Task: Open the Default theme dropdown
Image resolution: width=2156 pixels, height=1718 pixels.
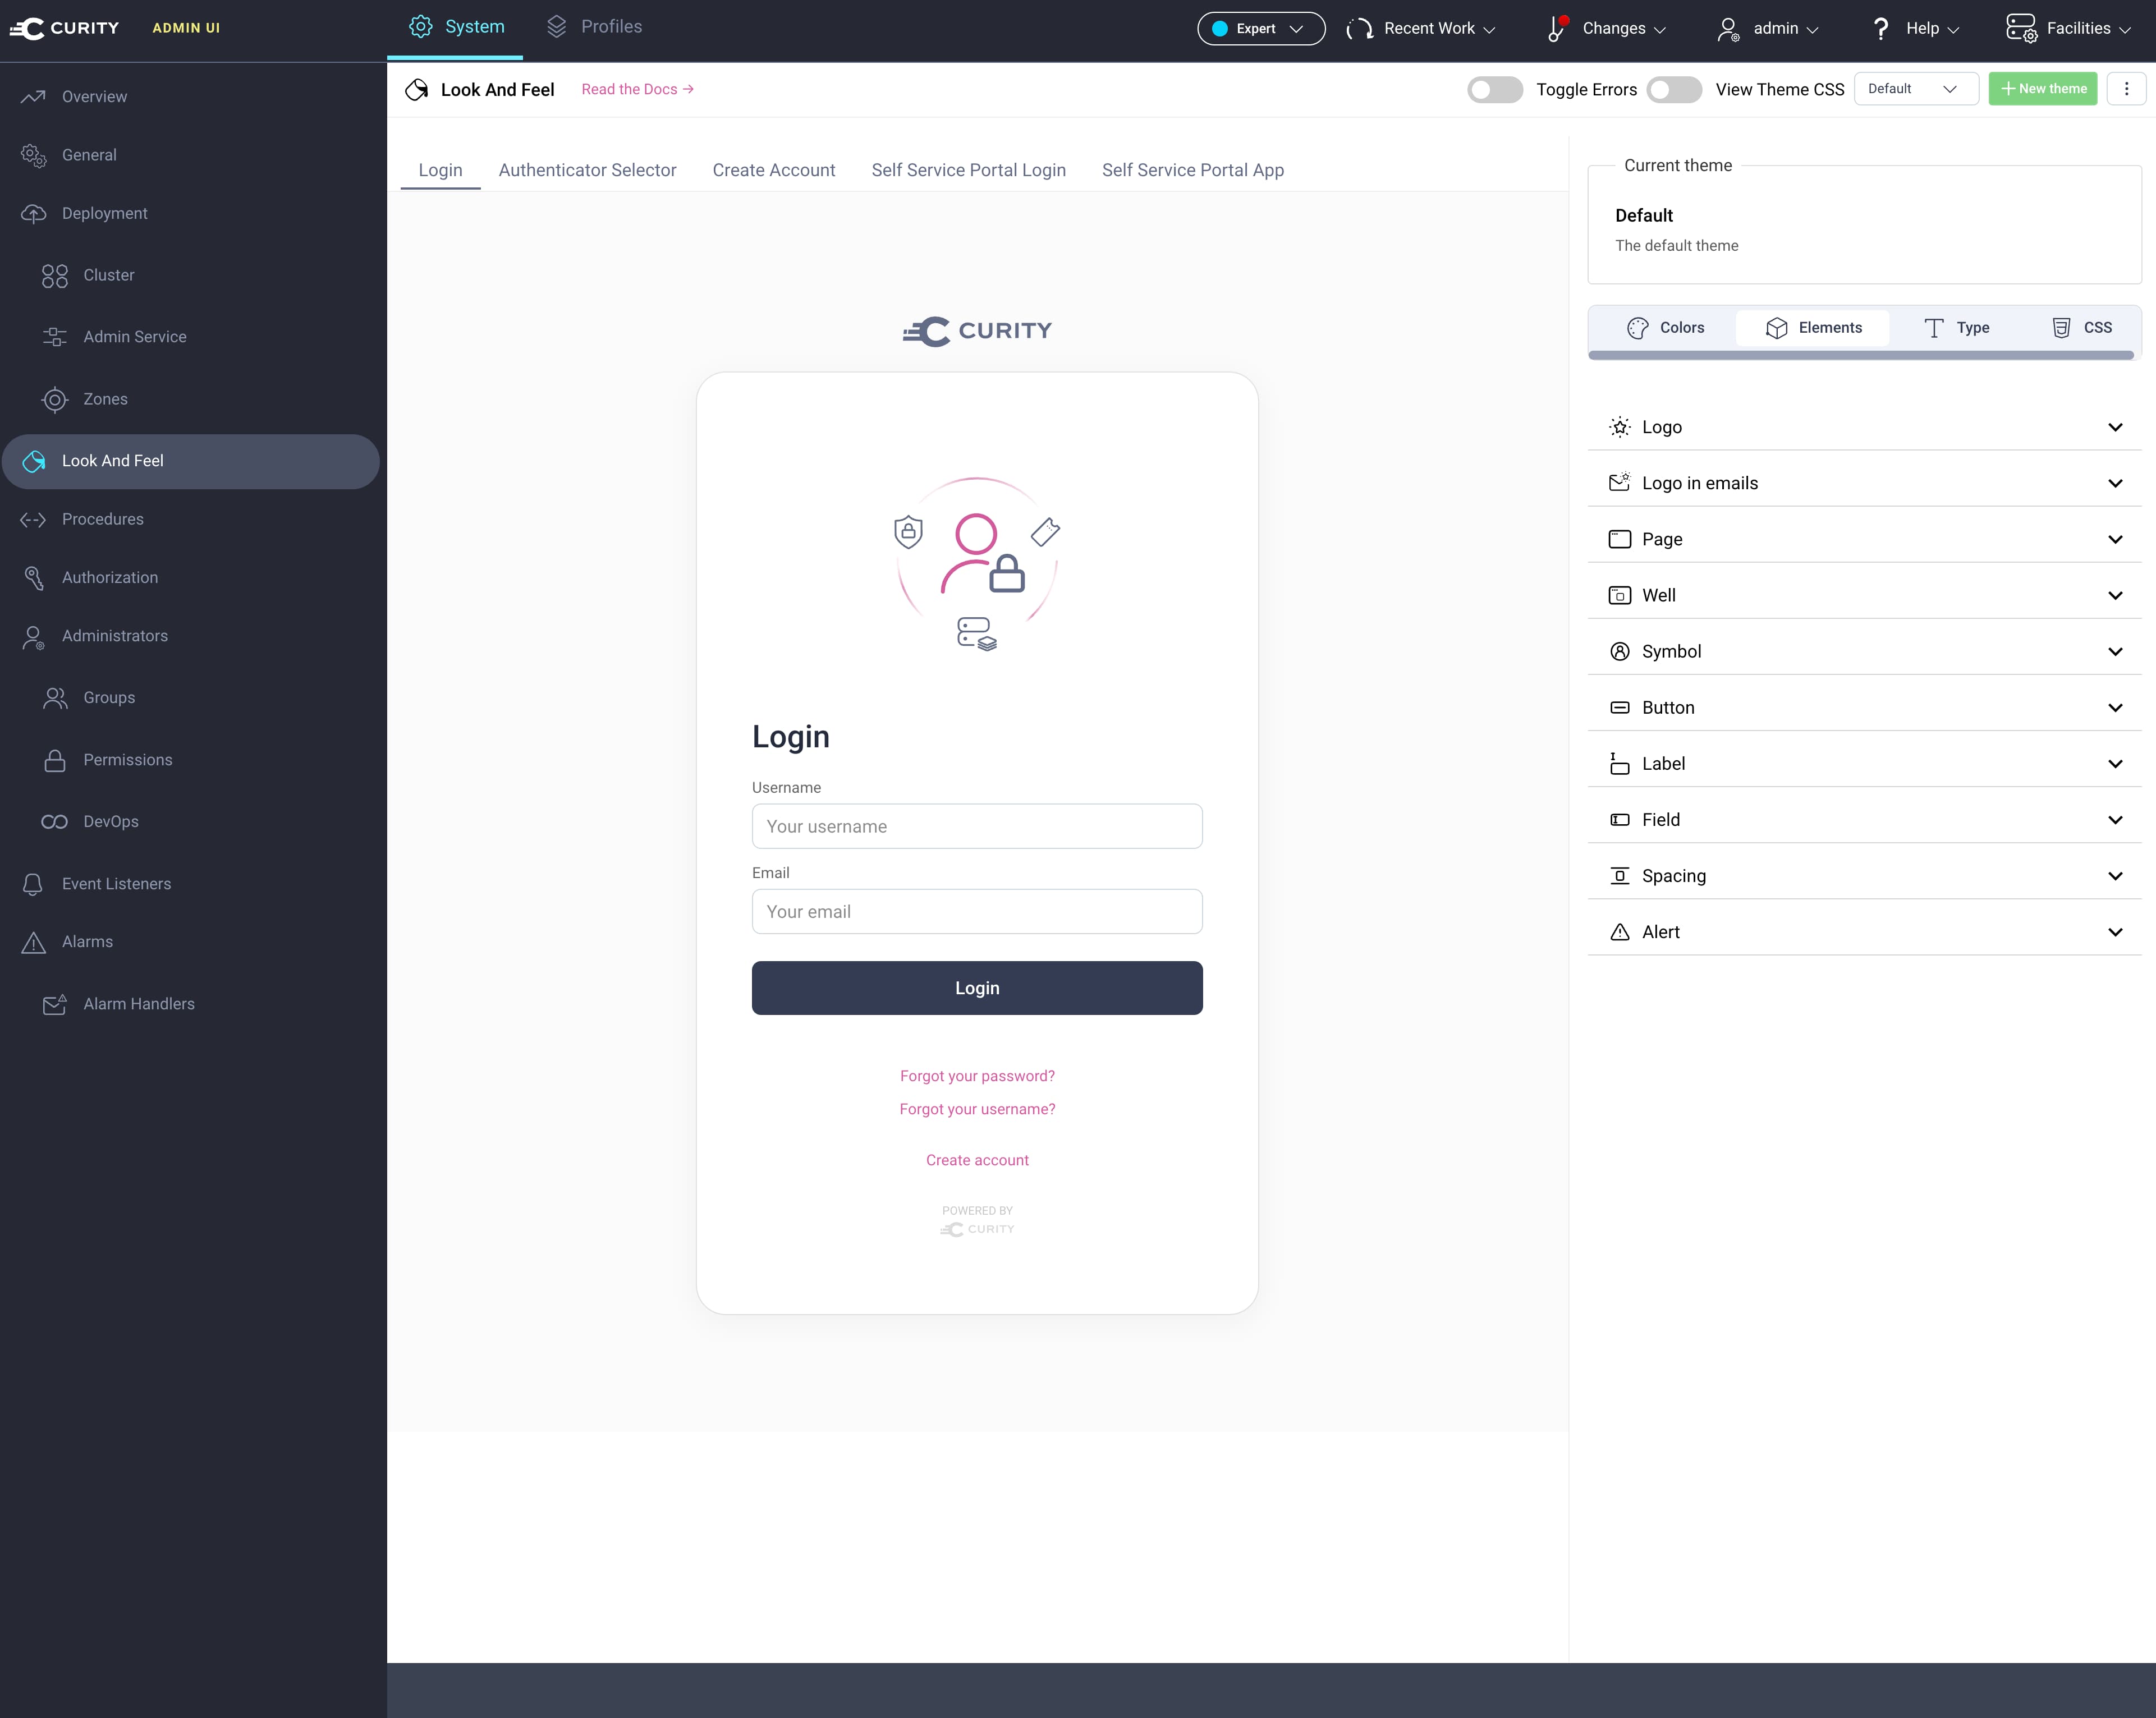Action: (1915, 89)
